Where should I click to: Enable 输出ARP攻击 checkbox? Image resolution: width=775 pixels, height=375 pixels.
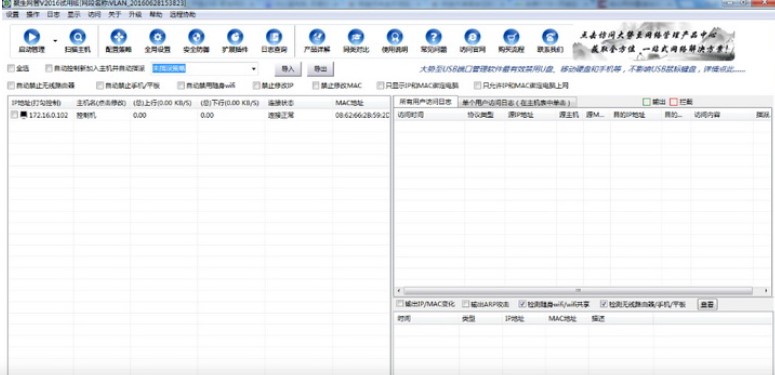(x=466, y=304)
